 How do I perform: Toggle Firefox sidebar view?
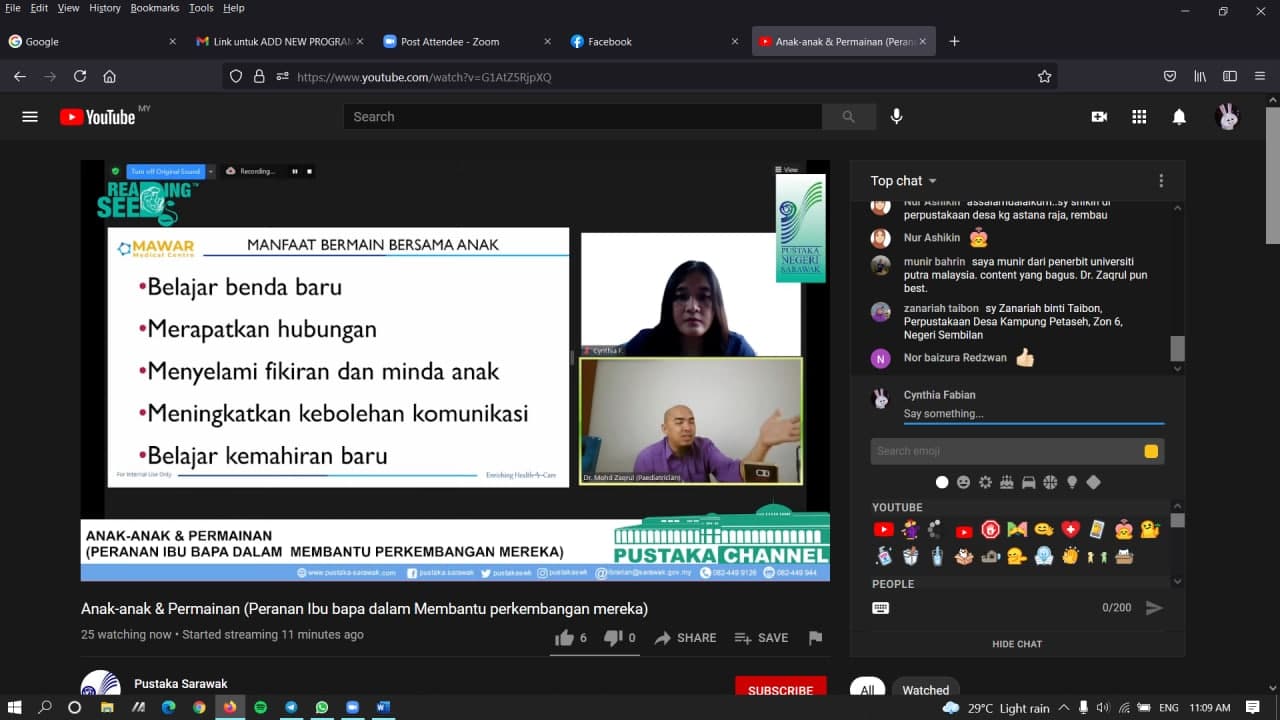click(1230, 77)
